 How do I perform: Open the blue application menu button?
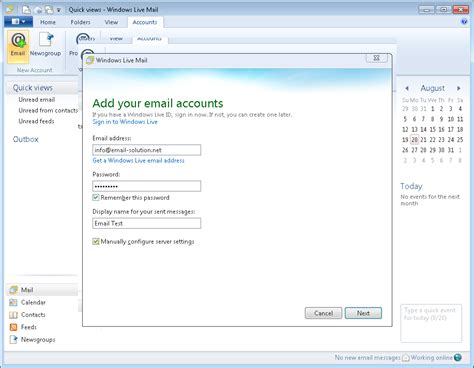(18, 22)
